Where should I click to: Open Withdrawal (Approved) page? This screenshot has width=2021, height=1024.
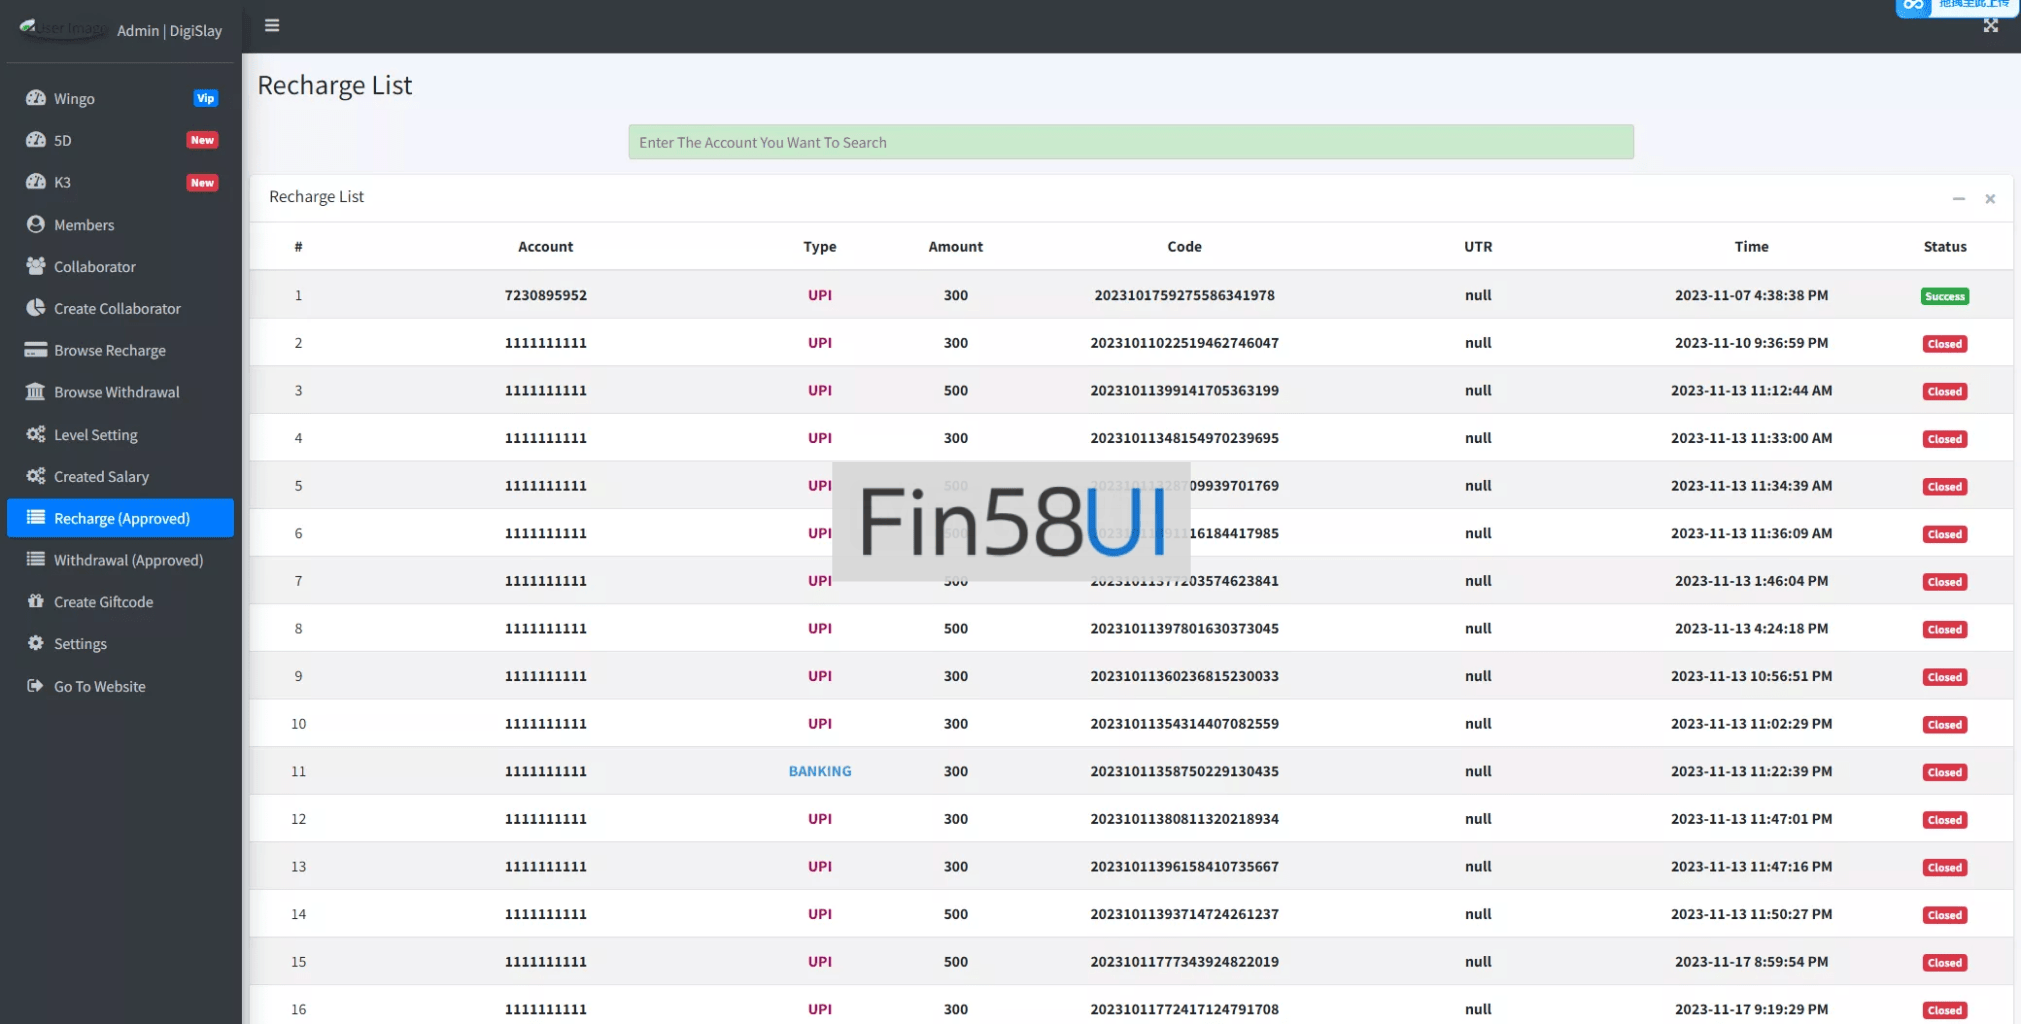click(128, 560)
